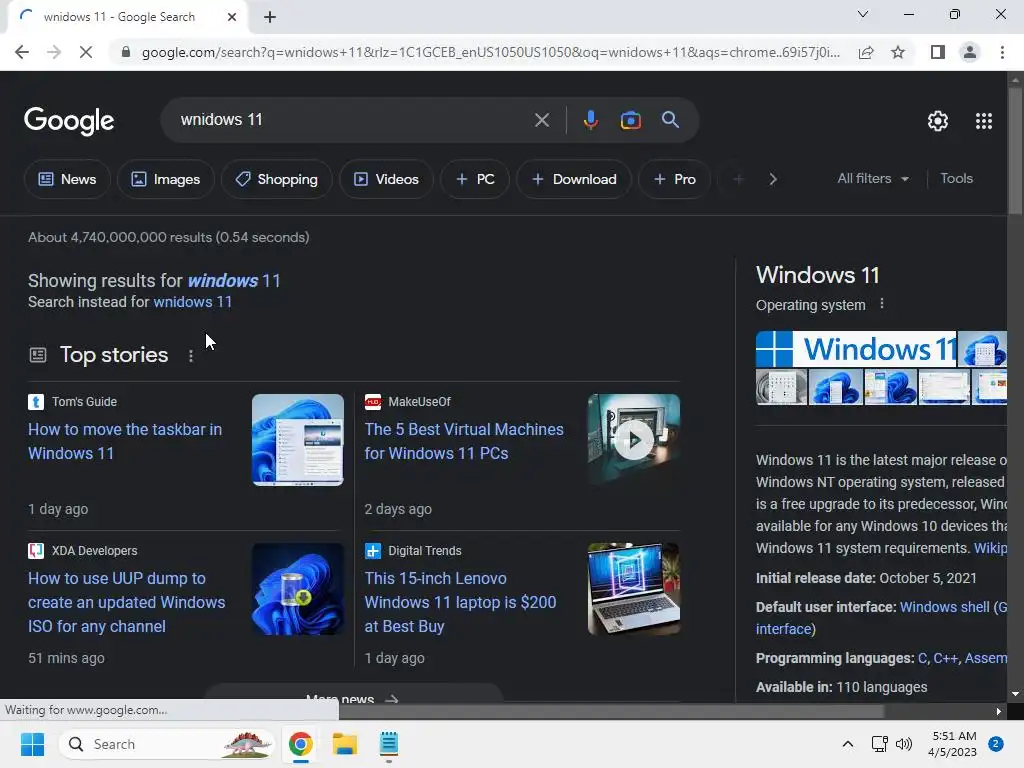Add the Pro refinement chip
1024x768 pixels.
click(x=675, y=179)
